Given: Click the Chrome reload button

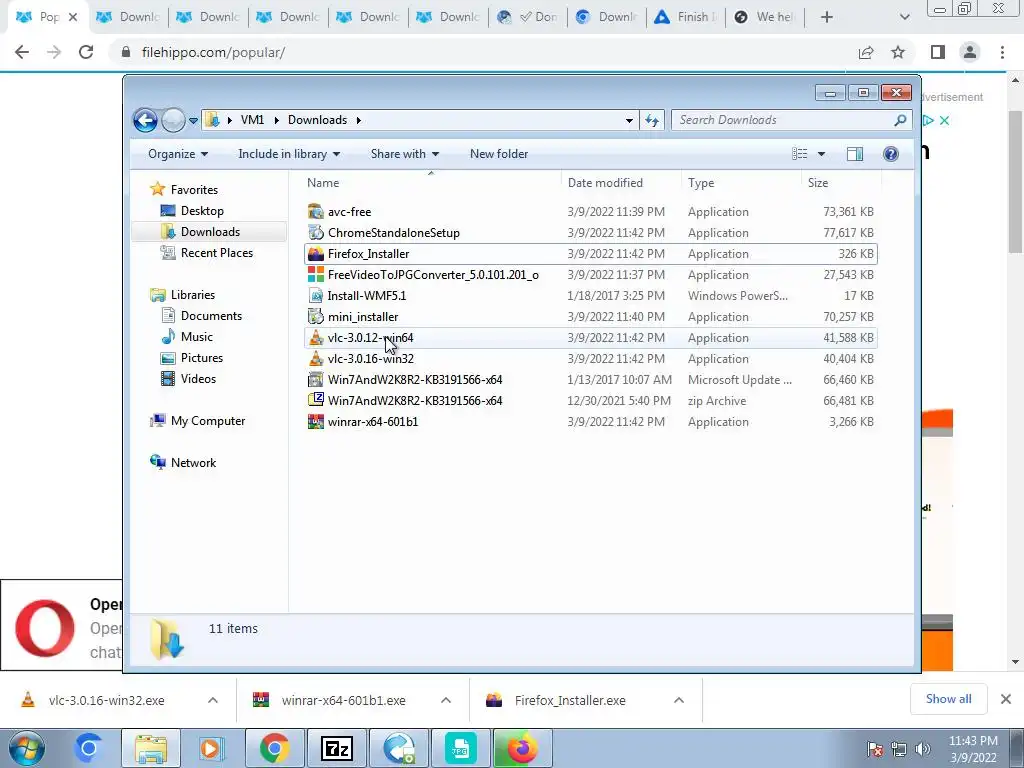Looking at the screenshot, I should pyautogui.click(x=86, y=52).
